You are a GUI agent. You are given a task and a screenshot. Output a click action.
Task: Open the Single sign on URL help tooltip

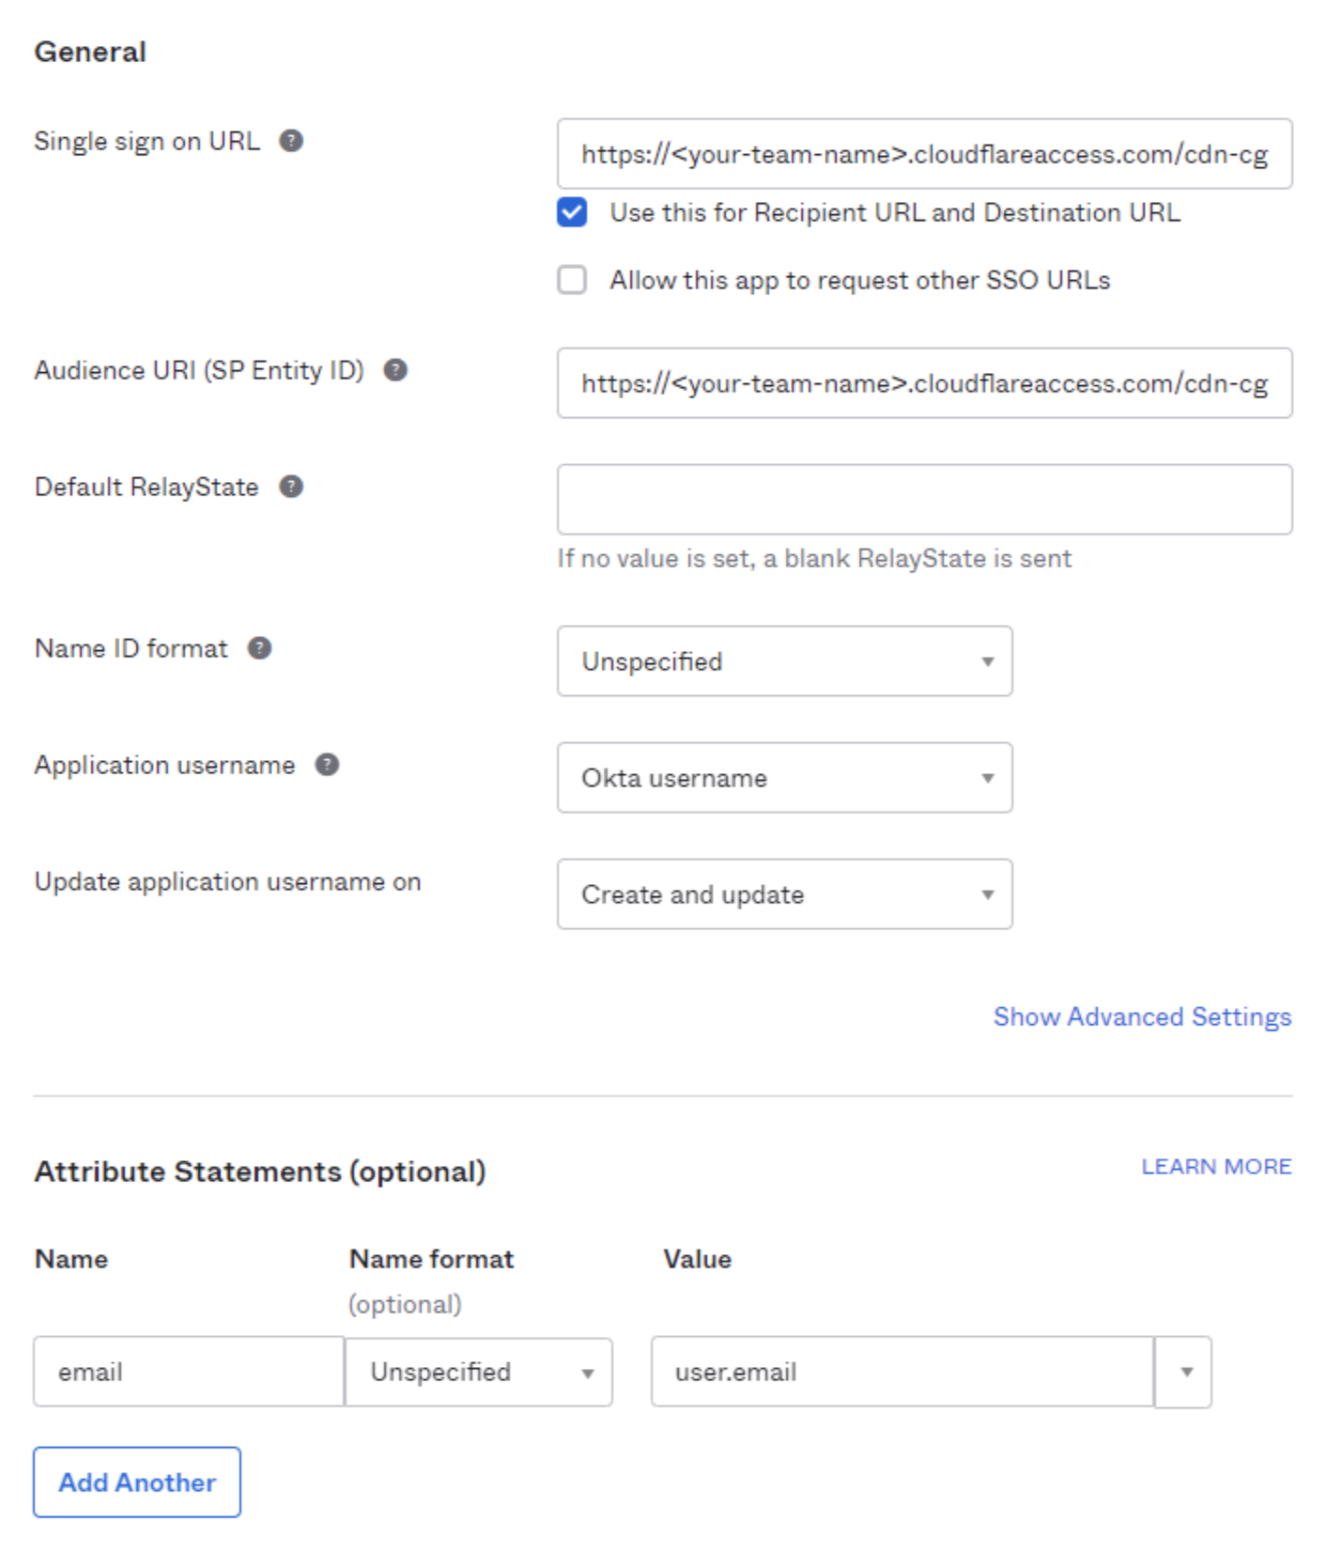[291, 141]
